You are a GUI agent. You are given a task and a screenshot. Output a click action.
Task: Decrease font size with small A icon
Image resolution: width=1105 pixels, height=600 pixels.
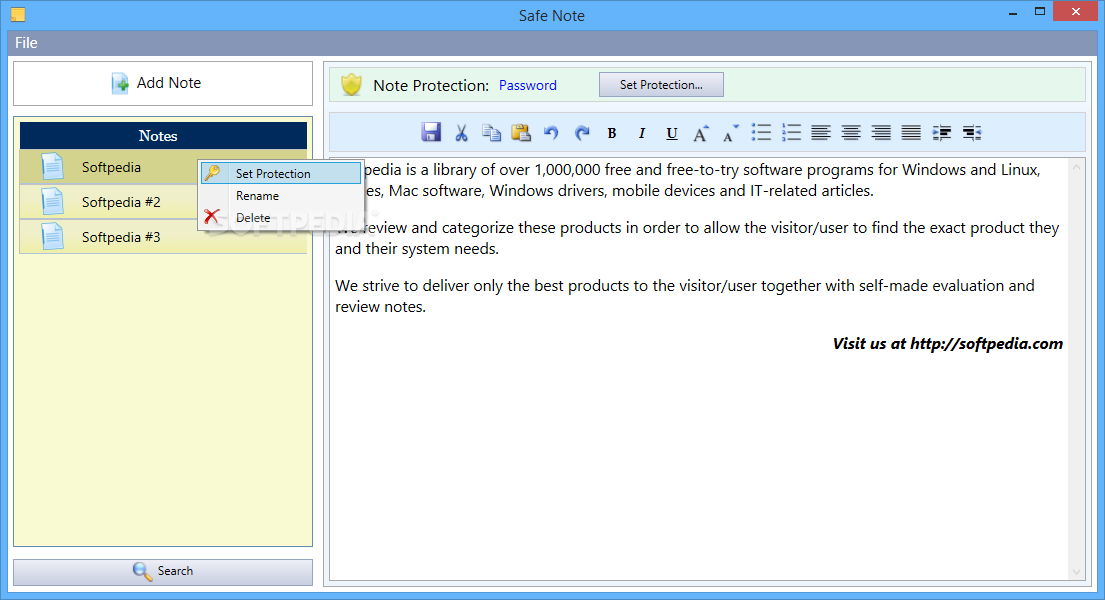pos(731,133)
